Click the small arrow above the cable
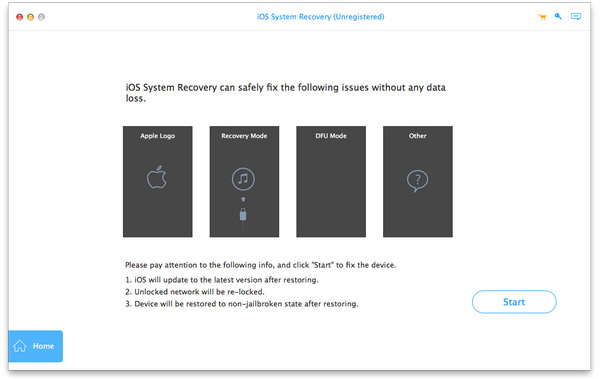This screenshot has width=600, height=379. 243,199
